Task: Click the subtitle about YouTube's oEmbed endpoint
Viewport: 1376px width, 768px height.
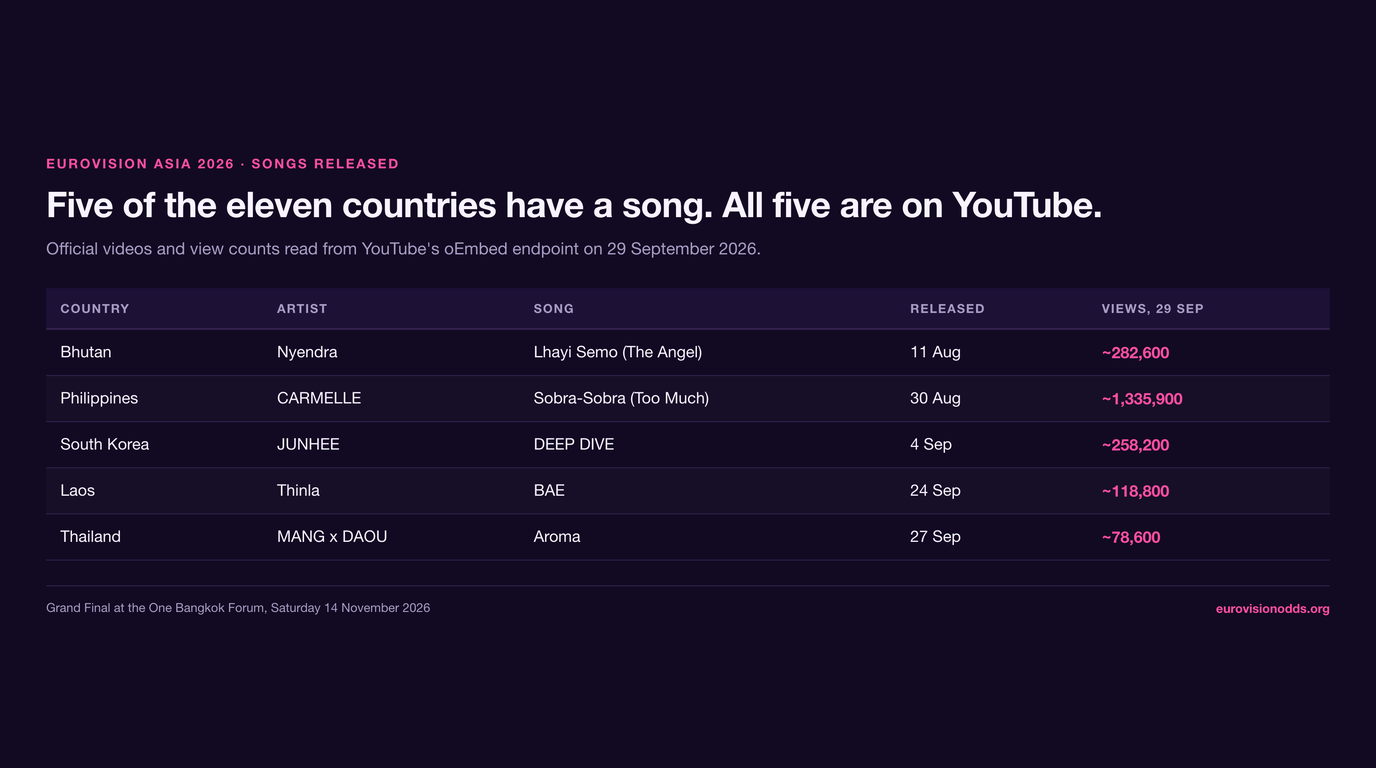Action: click(403, 249)
